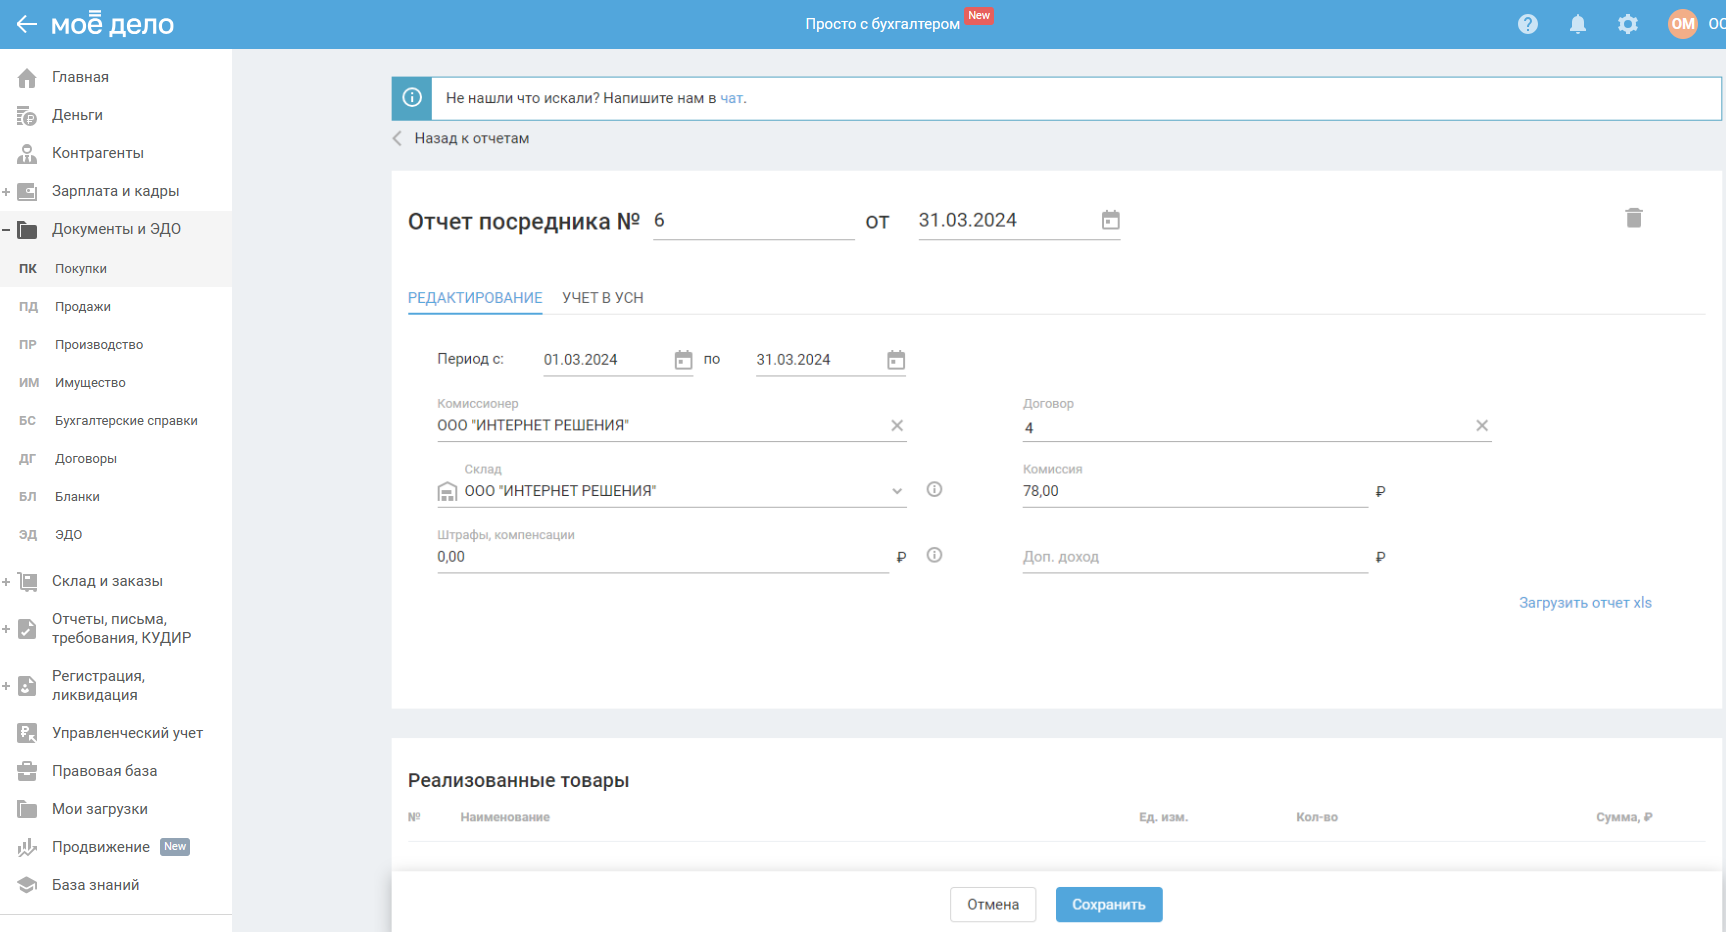The width and height of the screenshot is (1726, 932).
Task: Open calendar for period start 01.03.2024
Action: pos(683,360)
